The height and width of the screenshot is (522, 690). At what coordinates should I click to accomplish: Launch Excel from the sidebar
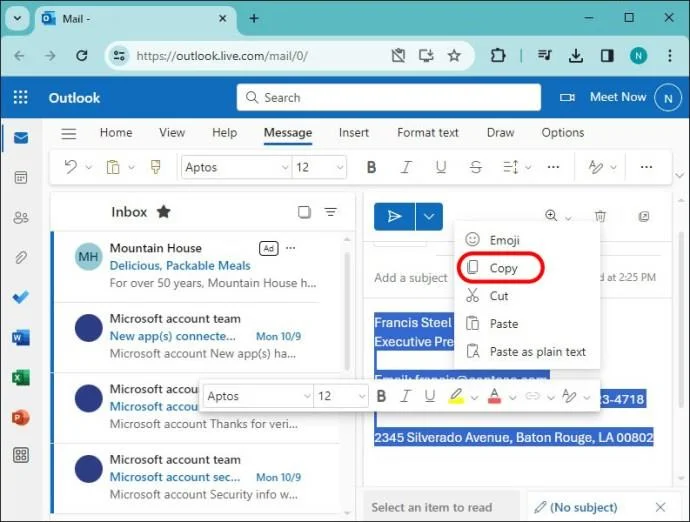tap(21, 378)
